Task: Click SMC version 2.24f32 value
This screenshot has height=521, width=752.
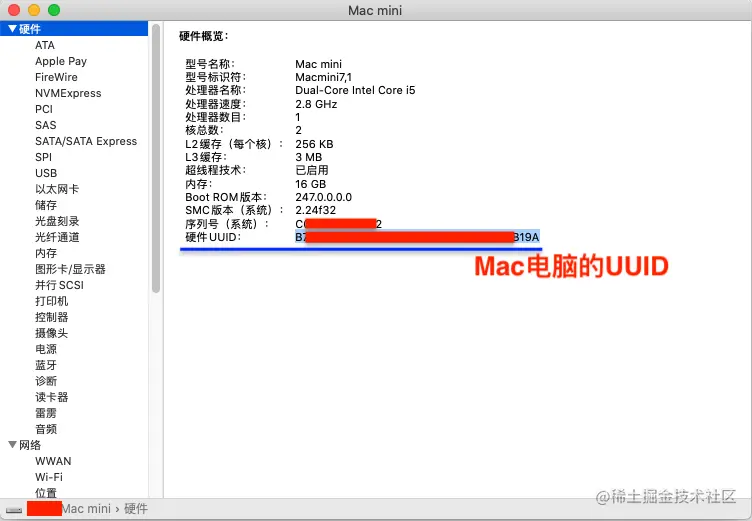Action: tap(316, 210)
